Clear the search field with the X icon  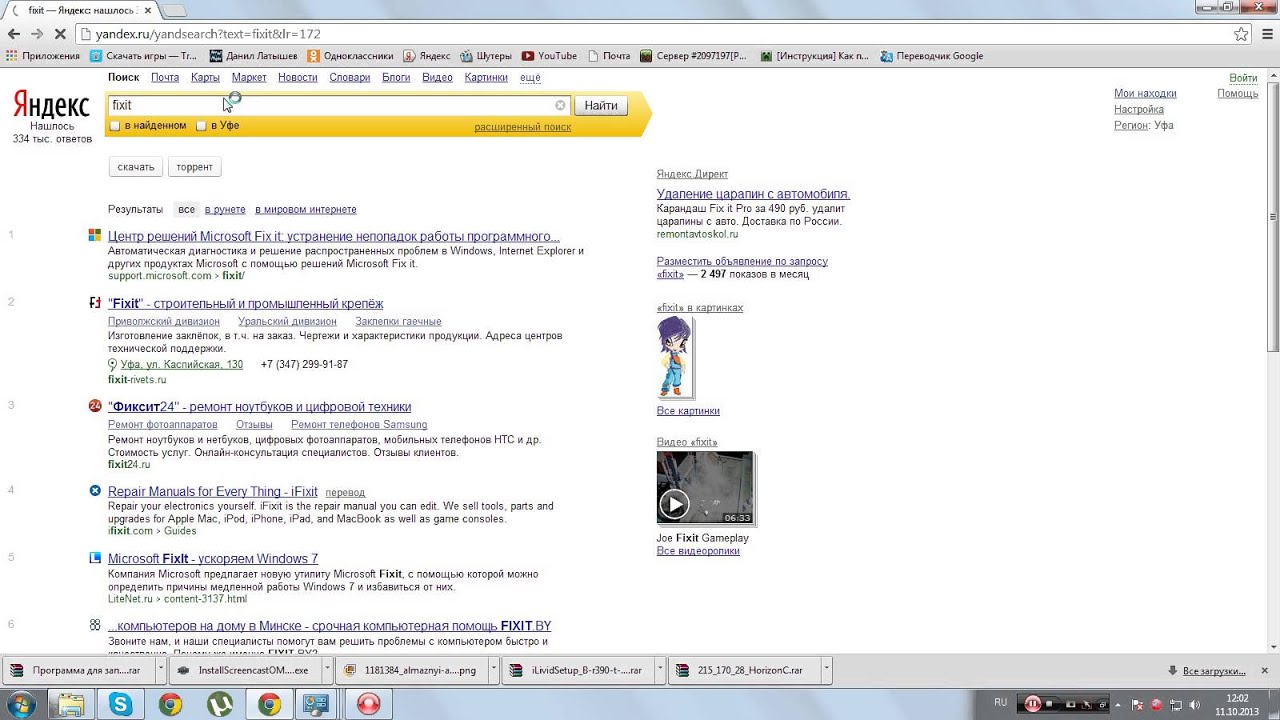pos(560,105)
